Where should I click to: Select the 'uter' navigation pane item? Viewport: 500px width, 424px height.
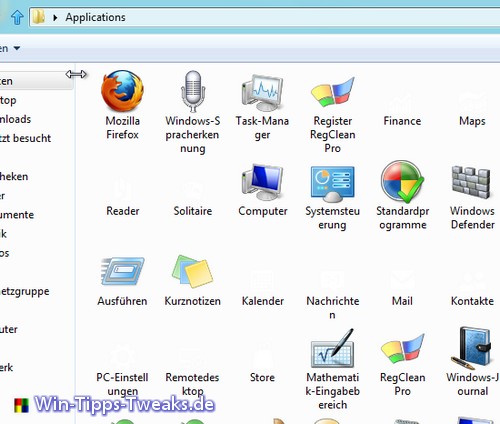pyautogui.click(x=9, y=329)
